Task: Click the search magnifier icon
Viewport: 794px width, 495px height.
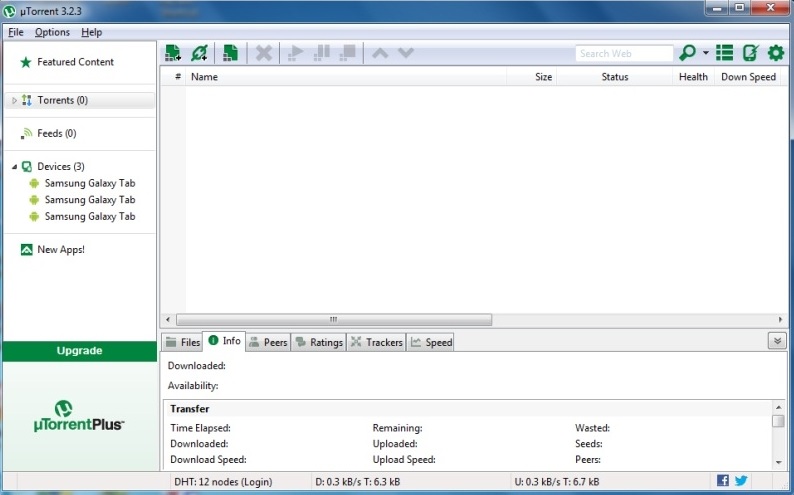Action: 687,53
